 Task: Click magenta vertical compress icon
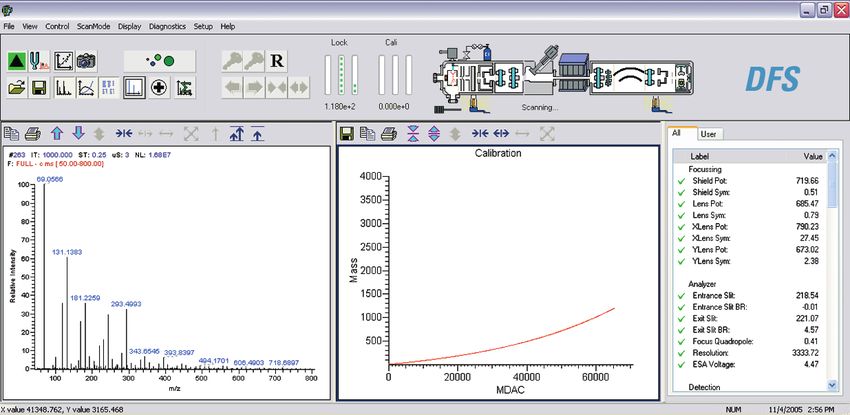coord(413,133)
